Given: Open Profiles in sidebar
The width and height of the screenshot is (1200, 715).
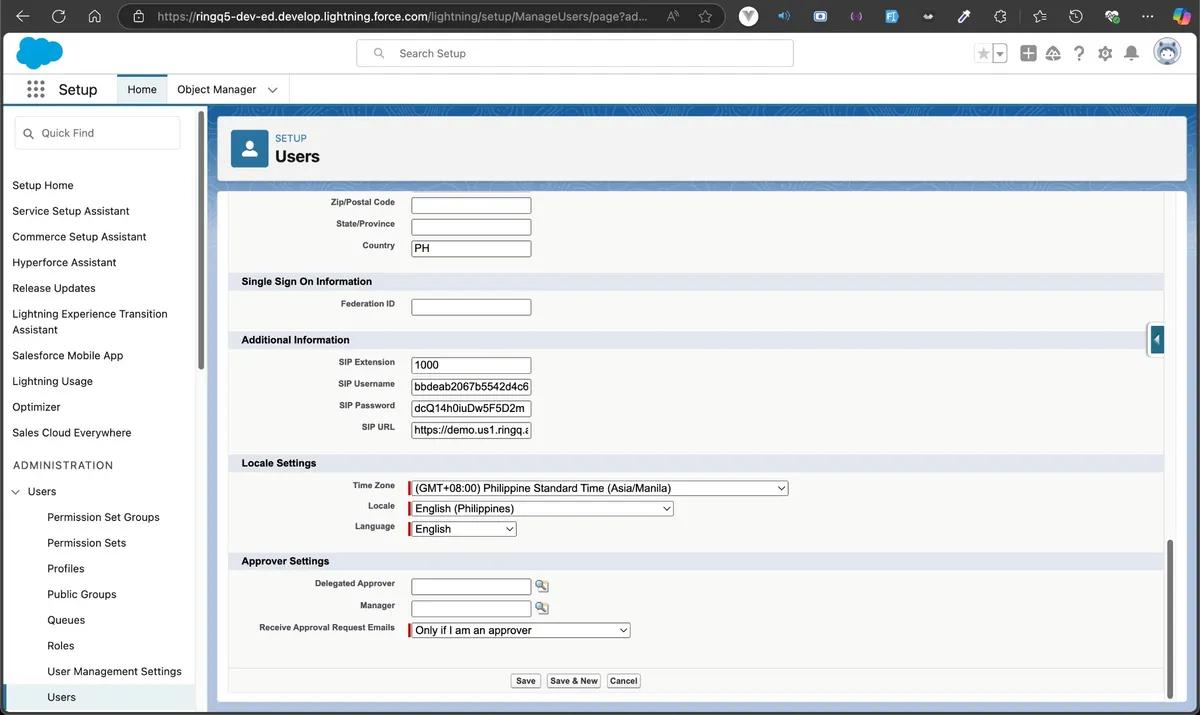Looking at the screenshot, I should tap(66, 569).
